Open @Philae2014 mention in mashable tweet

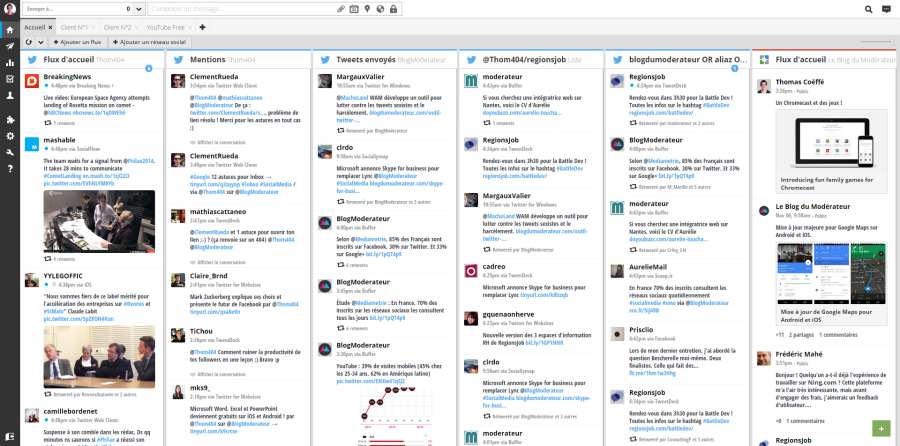click(139, 161)
